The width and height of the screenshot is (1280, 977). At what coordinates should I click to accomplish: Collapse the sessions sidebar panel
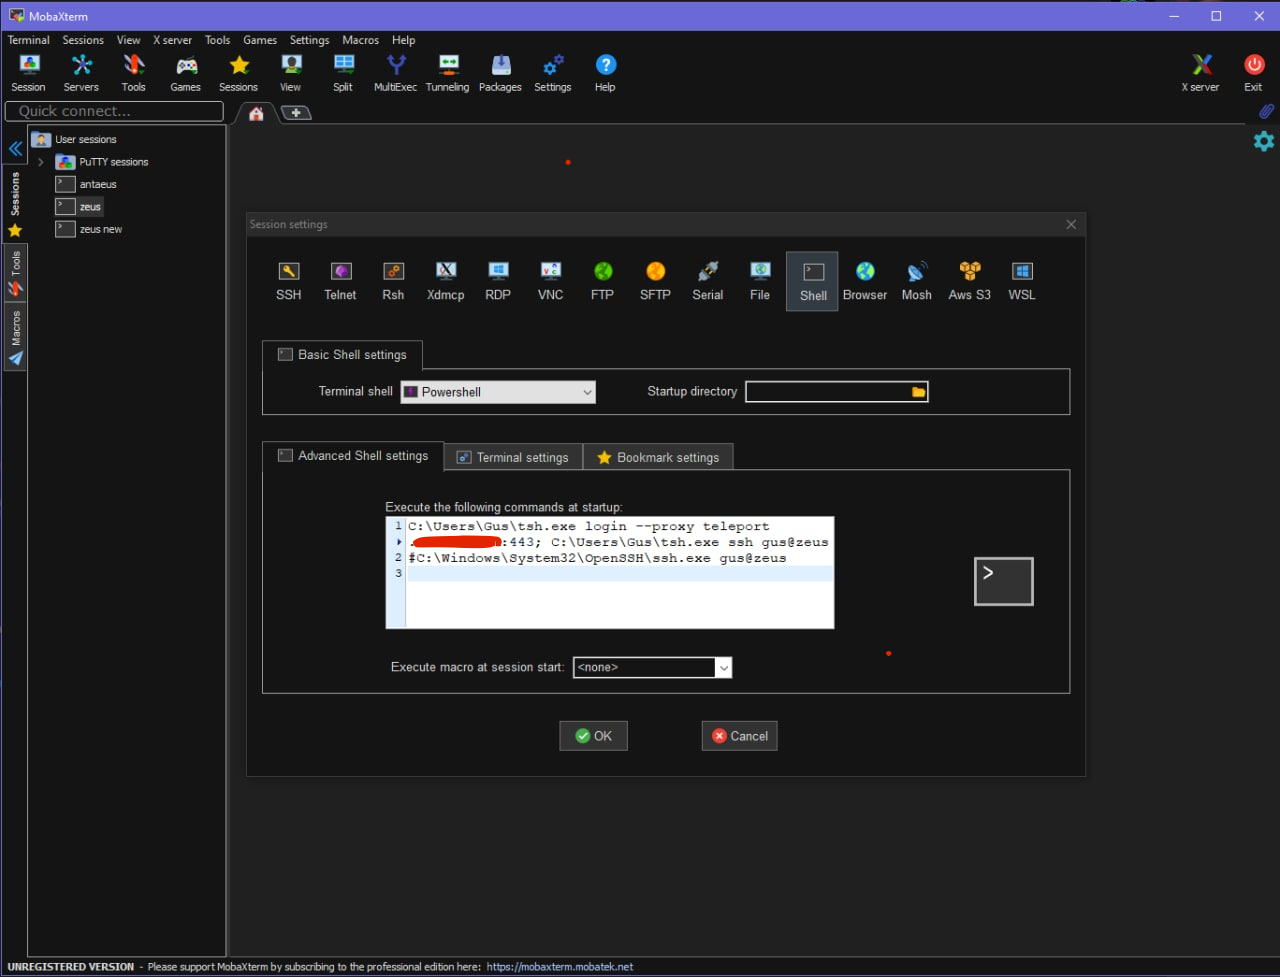point(15,147)
